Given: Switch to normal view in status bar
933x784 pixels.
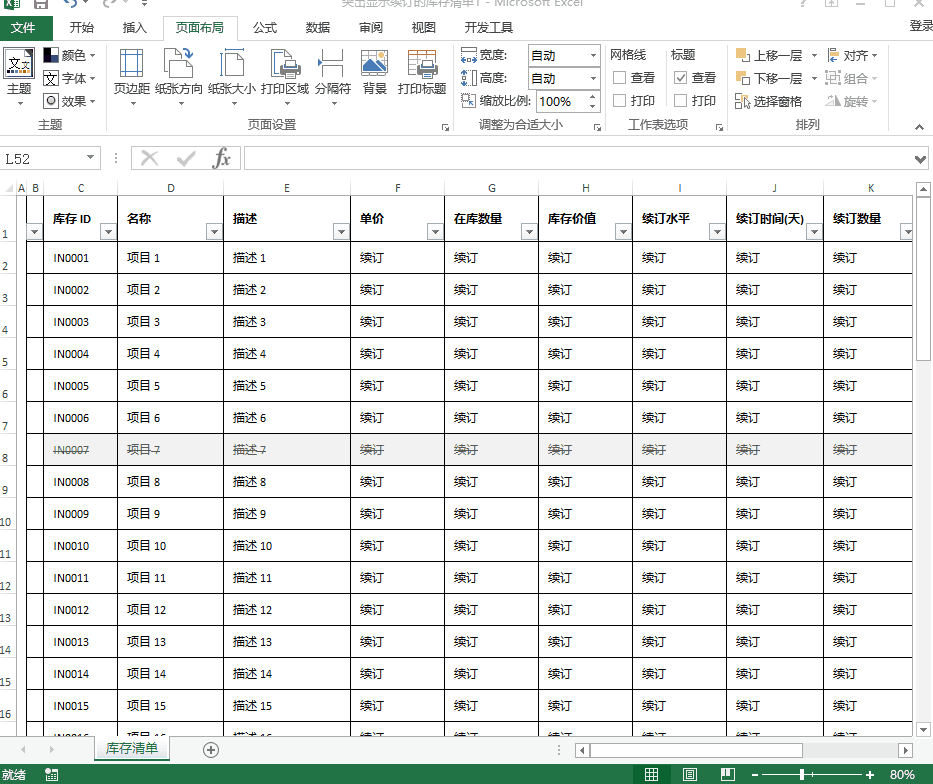Looking at the screenshot, I should coord(652,774).
